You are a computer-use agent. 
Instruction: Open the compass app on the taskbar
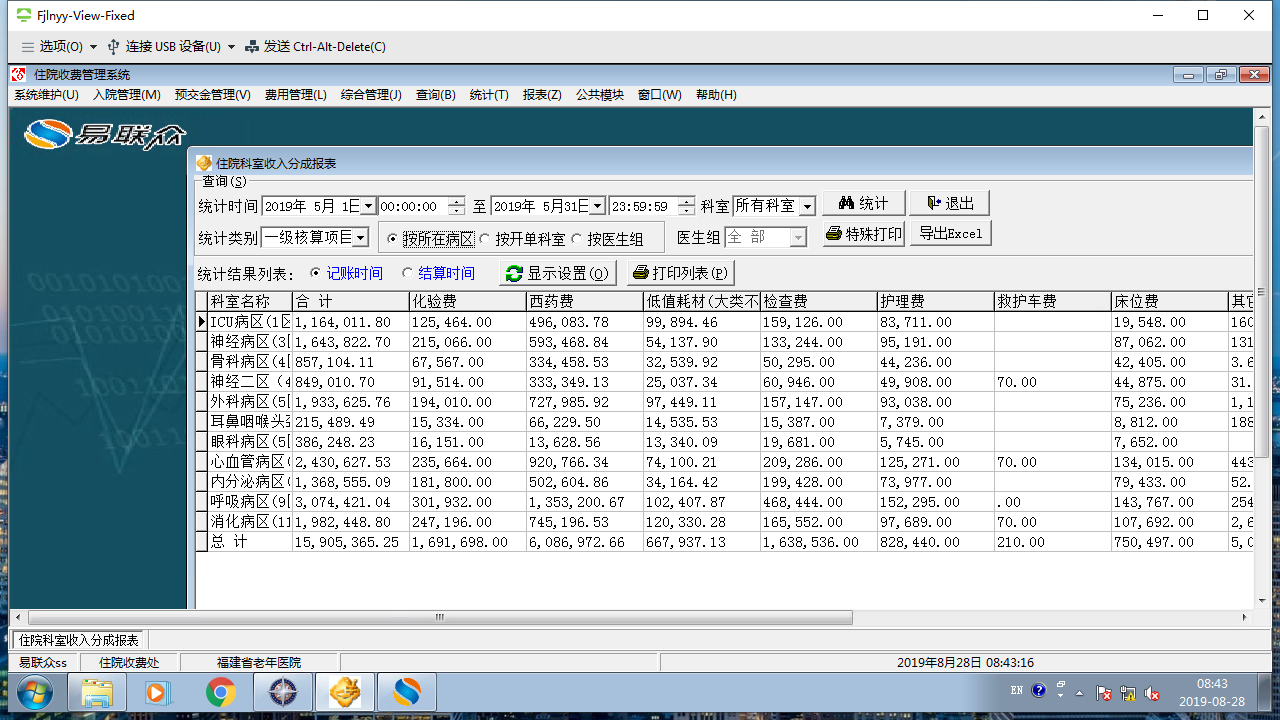[283, 691]
